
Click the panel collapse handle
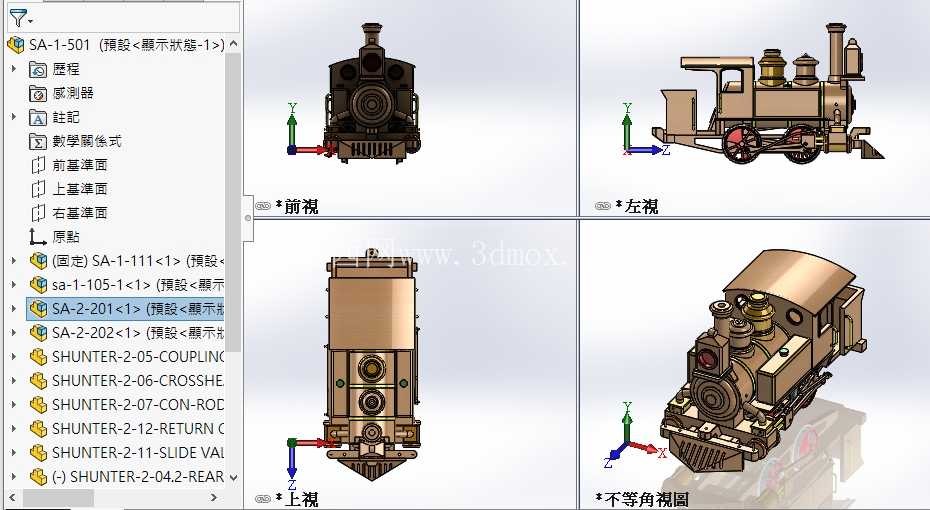point(248,218)
